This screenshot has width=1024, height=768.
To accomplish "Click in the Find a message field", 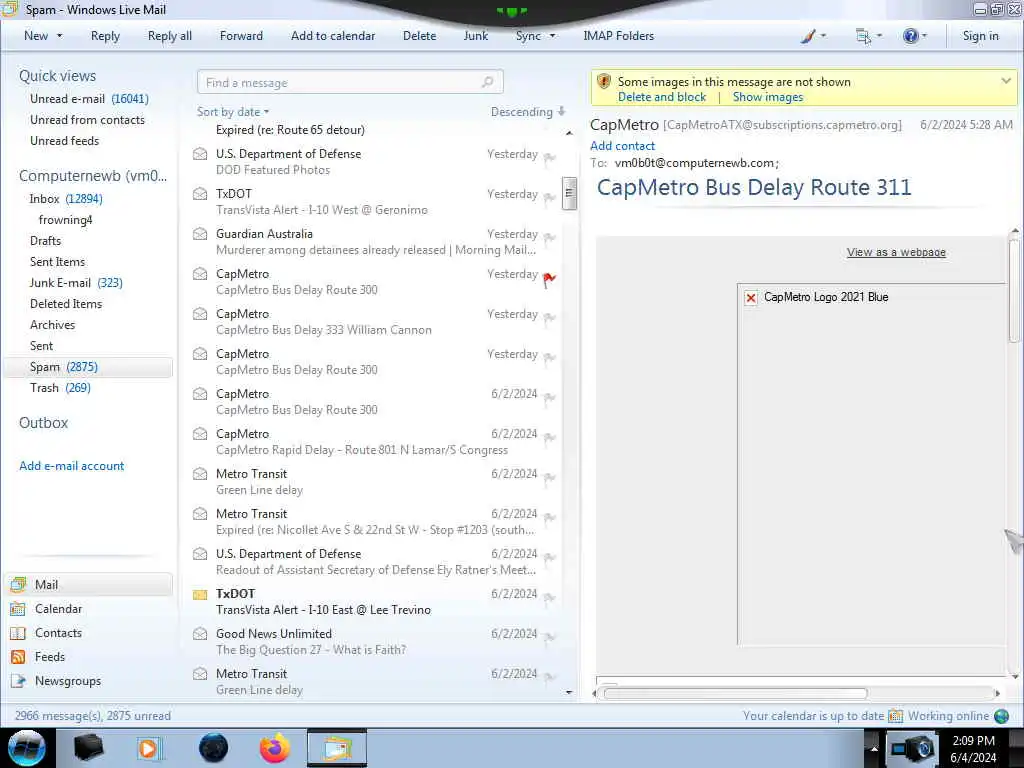I will click(350, 82).
